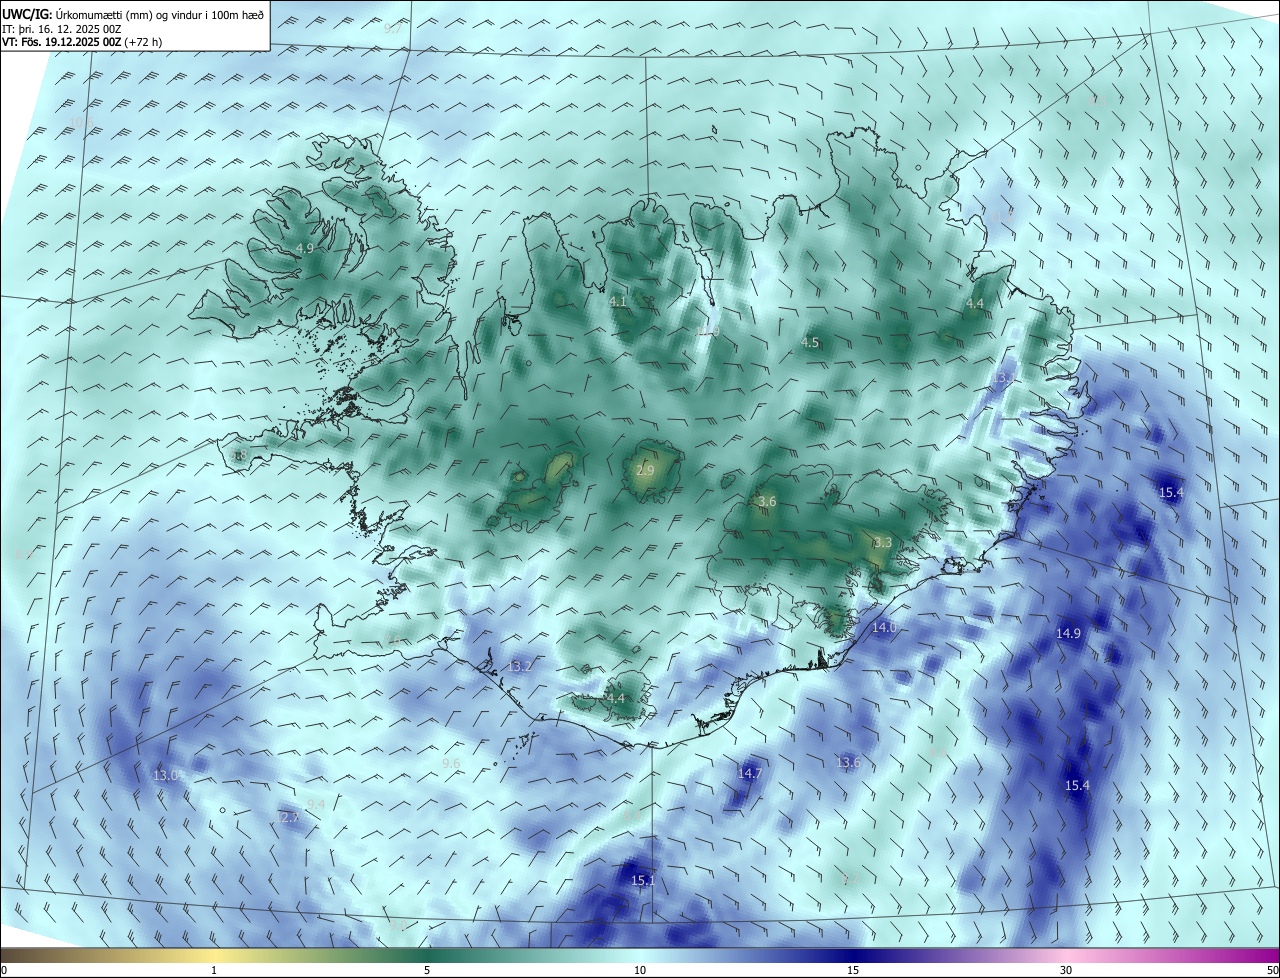
Task: Click the 14.0 precipitation value
Action: tap(884, 627)
